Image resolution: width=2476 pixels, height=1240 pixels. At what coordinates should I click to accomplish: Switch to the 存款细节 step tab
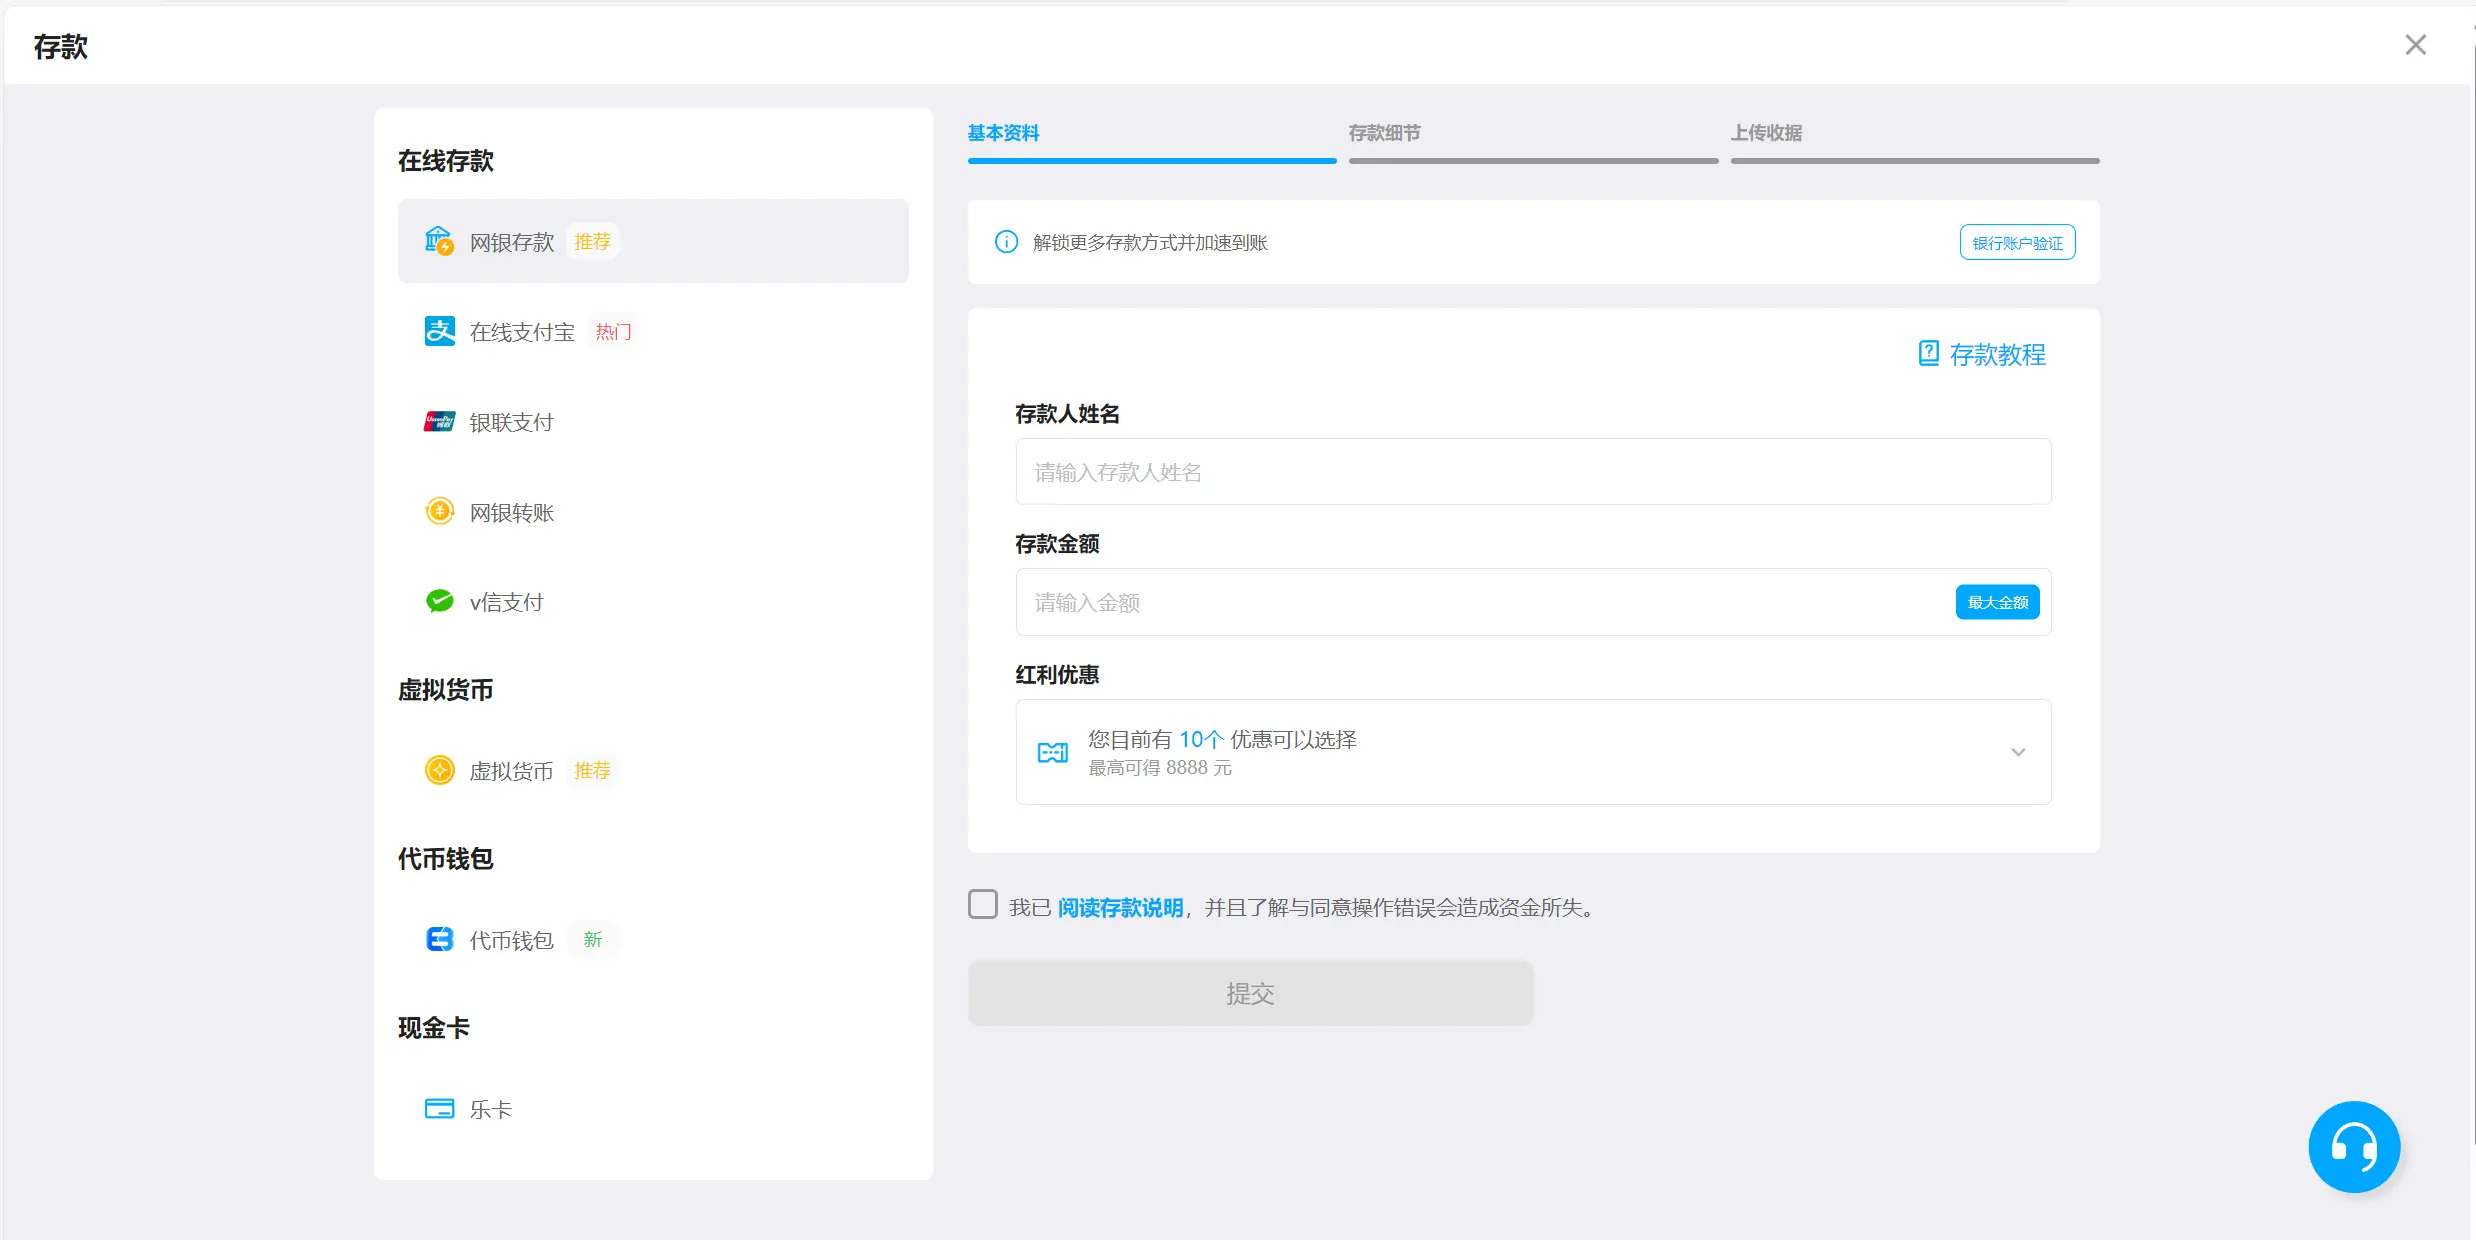[x=1384, y=133]
